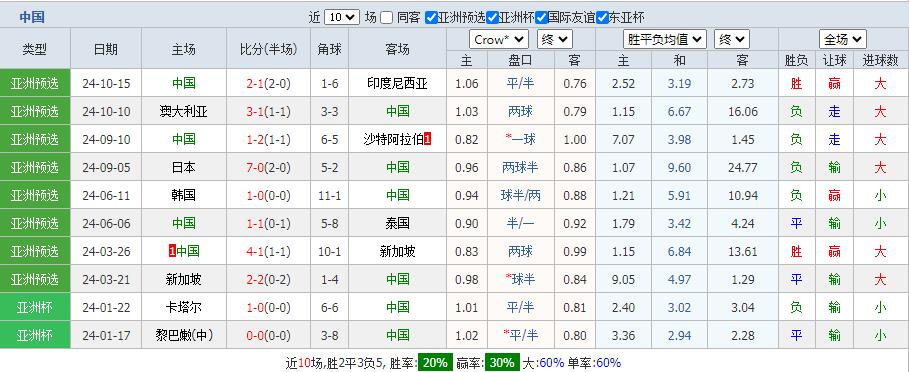Open the 终 dropdown beside 胜平负均值

[732, 39]
